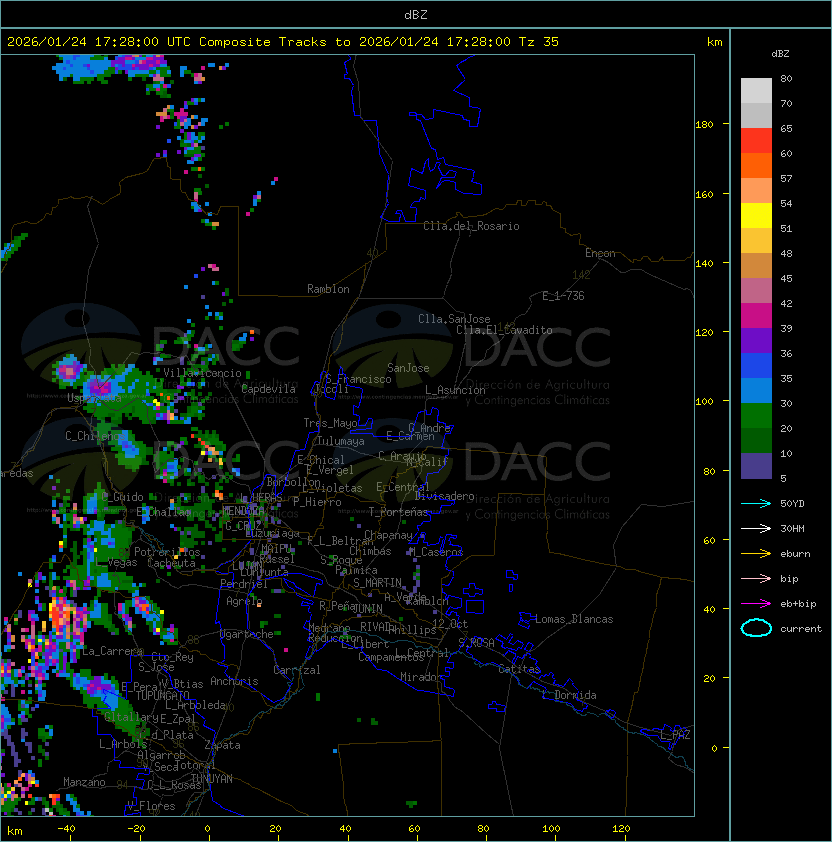This screenshot has width=832, height=842.
Task: Click the 'Ugarteche' map label
Action: click(x=247, y=635)
